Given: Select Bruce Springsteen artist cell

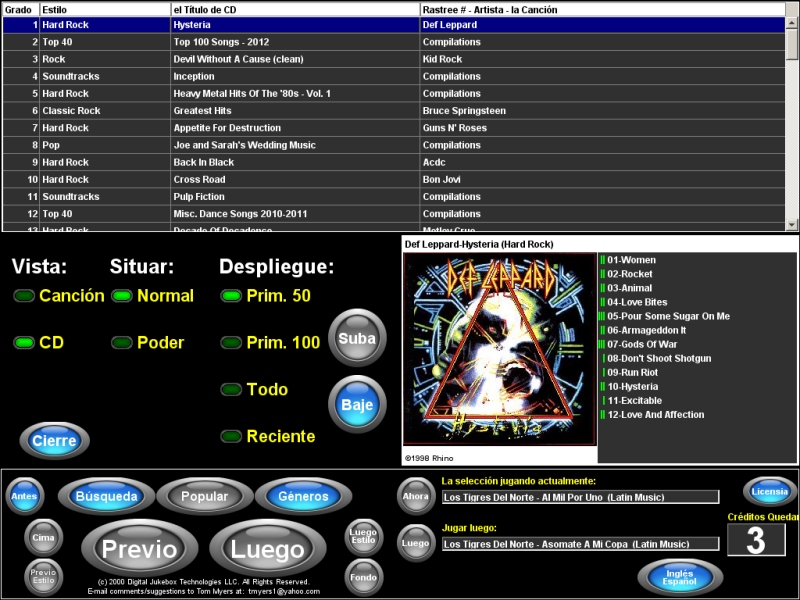Looking at the screenshot, I should point(603,111).
